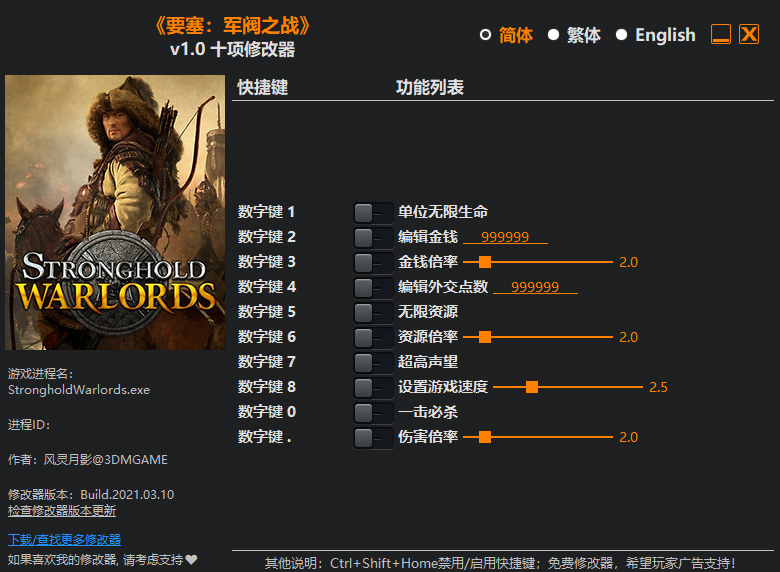The image size is (780, 572).
Task: Close the trainer with the orange X
Action: 749,34
